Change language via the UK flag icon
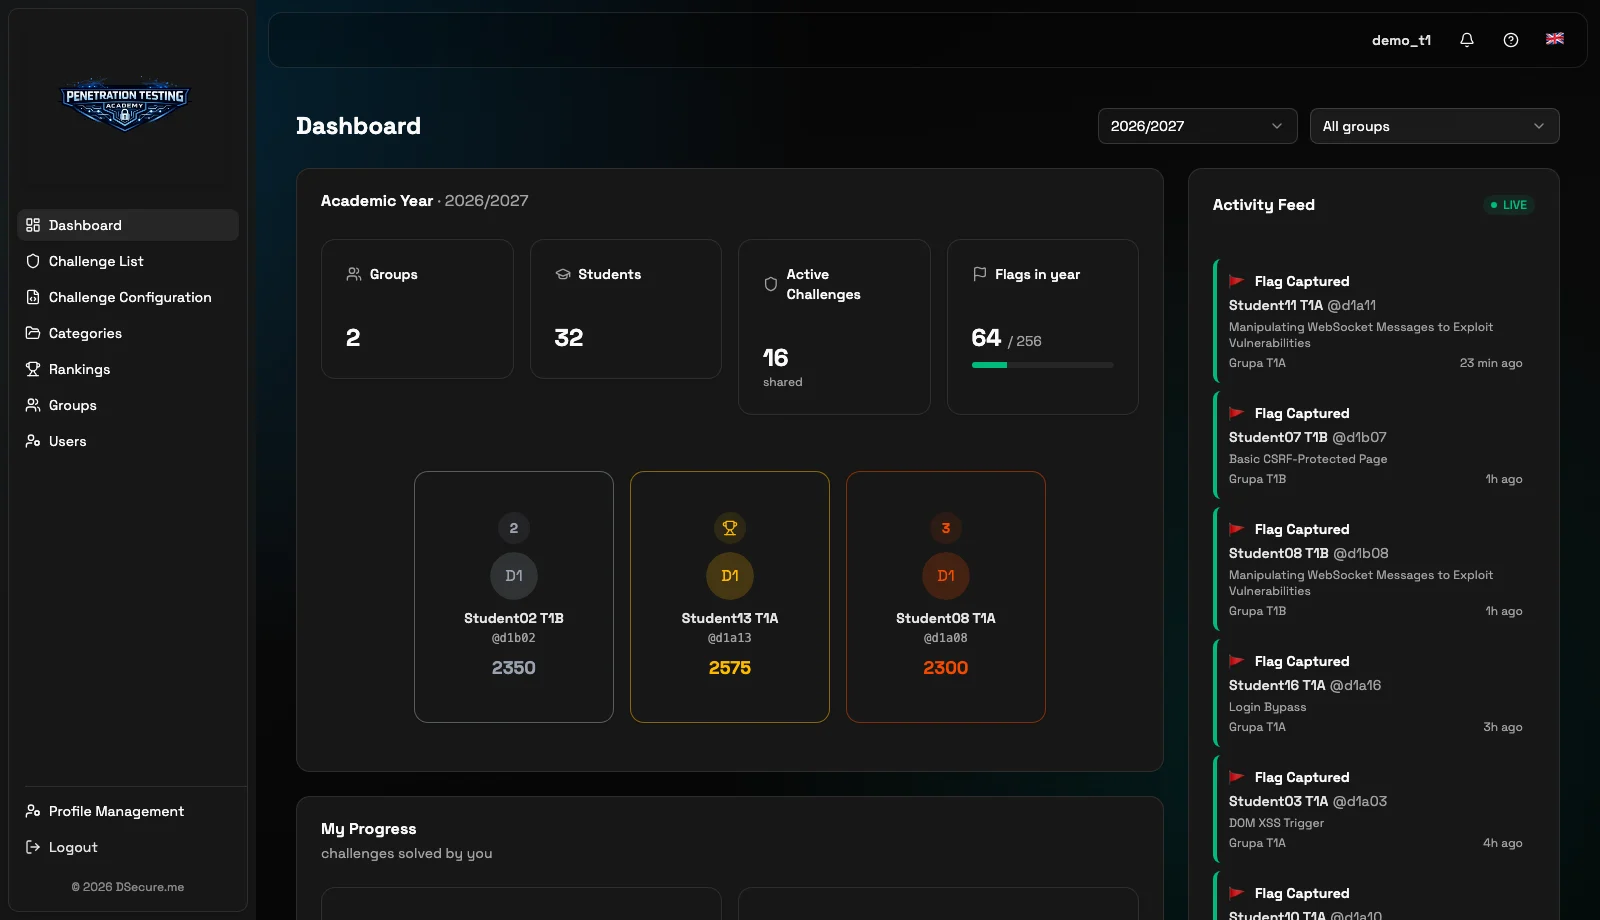Screen dimensions: 1600x920 pos(1555,39)
